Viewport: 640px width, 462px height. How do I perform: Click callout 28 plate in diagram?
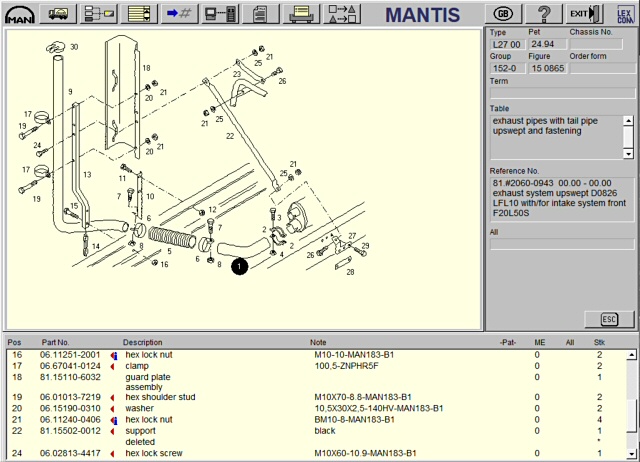click(350, 272)
